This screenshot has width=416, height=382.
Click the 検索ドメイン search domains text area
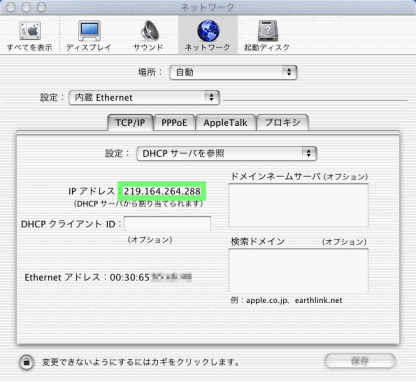(299, 270)
